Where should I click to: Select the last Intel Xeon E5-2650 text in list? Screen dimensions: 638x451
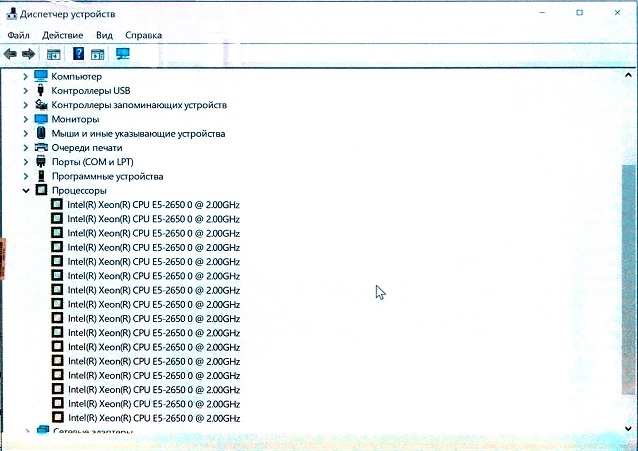154,418
